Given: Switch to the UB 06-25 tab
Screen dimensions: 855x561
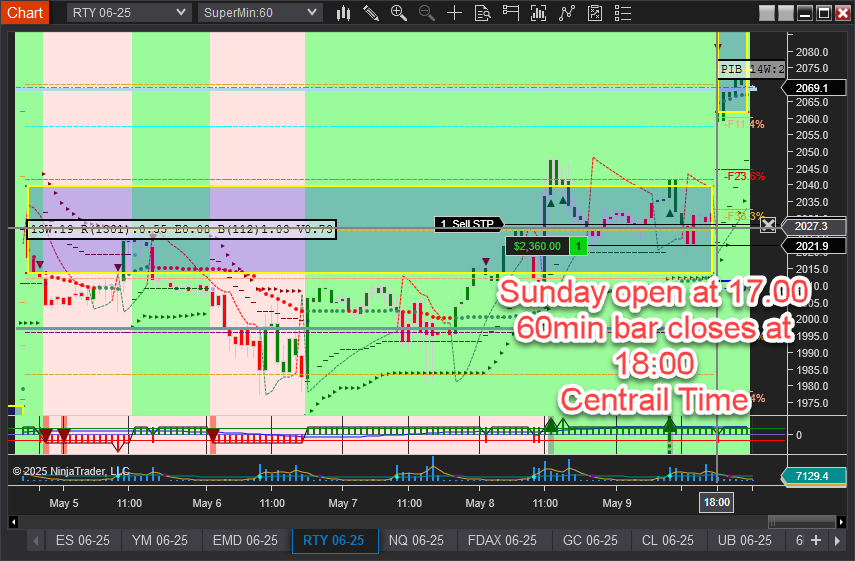Looking at the screenshot, I should (745, 540).
